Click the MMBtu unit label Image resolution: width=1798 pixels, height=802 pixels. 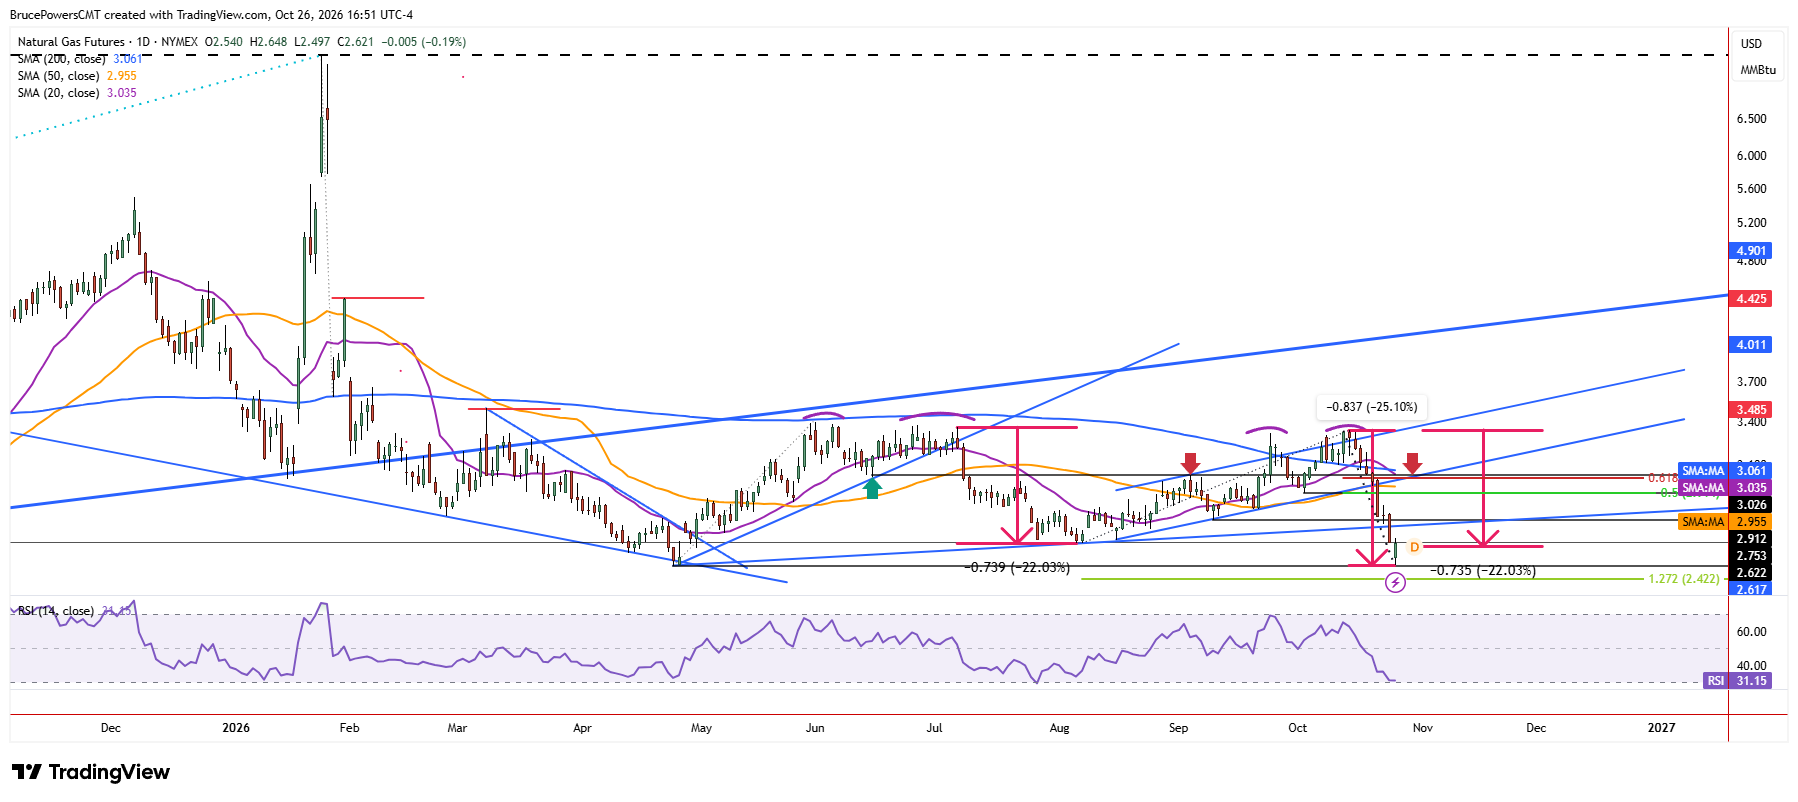coord(1758,70)
